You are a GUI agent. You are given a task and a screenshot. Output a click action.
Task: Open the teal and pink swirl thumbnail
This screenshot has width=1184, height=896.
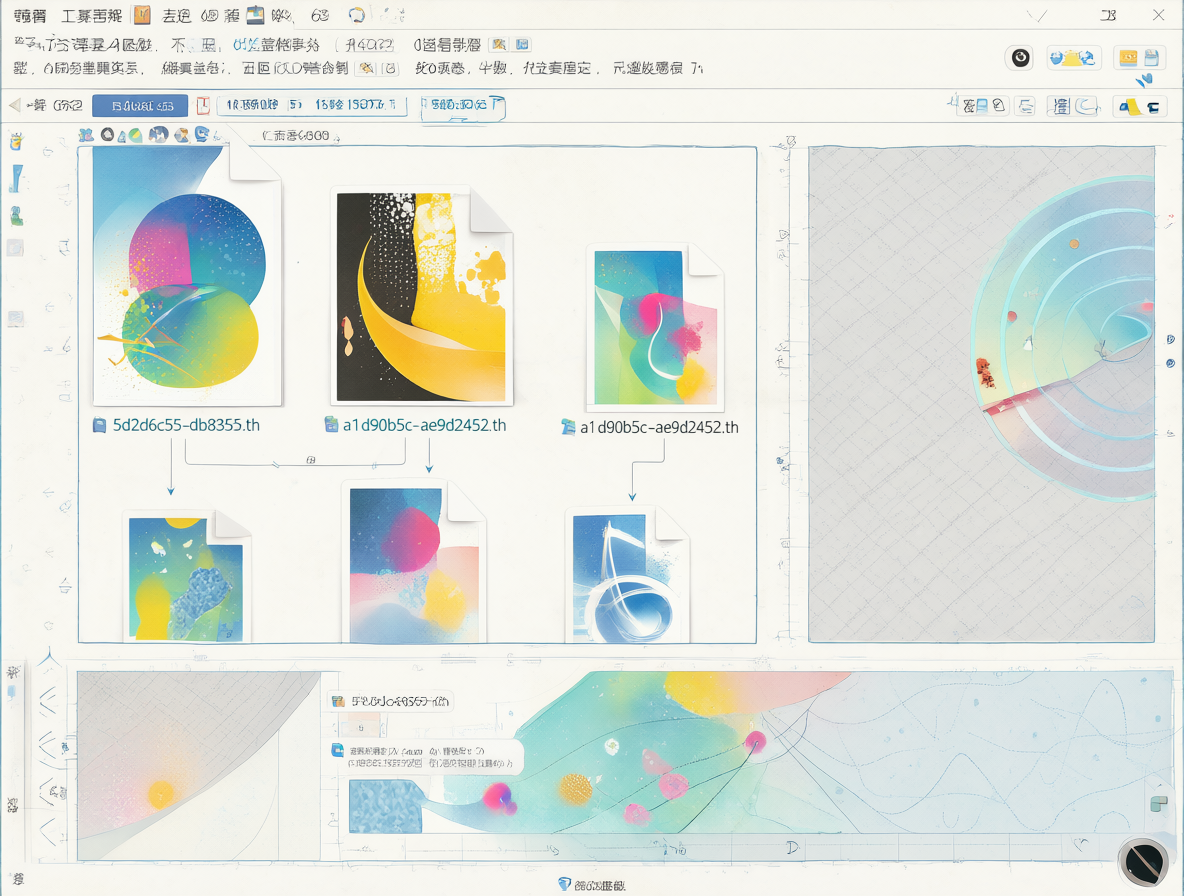click(655, 327)
